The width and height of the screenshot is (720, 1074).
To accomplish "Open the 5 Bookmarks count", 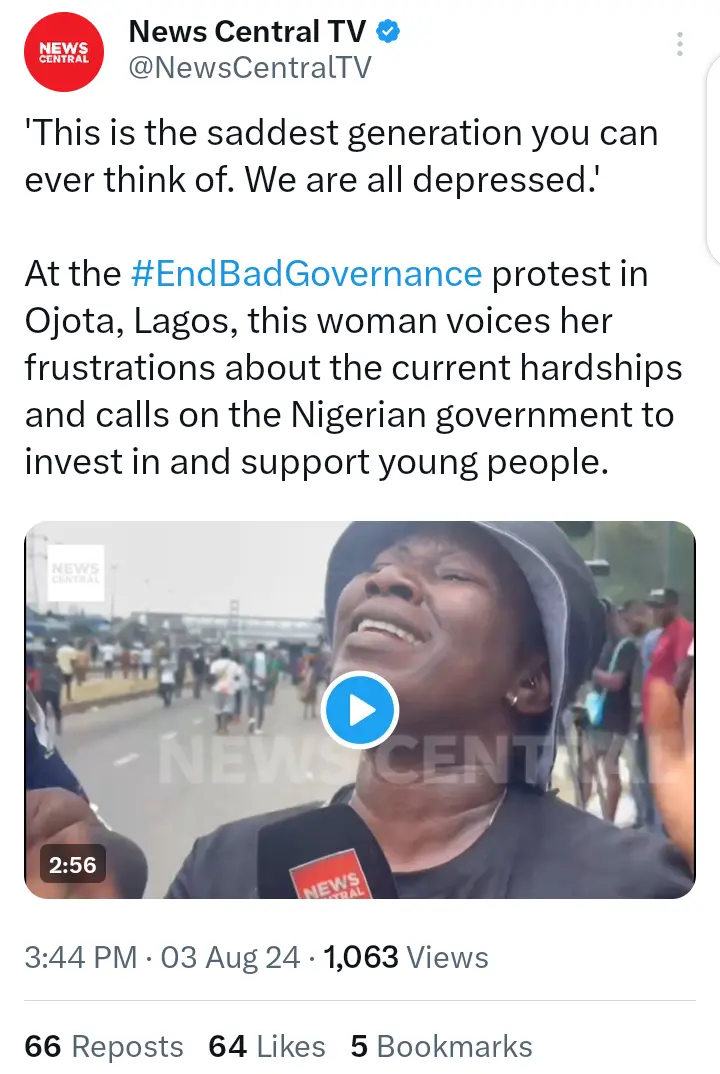I will click(x=441, y=1047).
